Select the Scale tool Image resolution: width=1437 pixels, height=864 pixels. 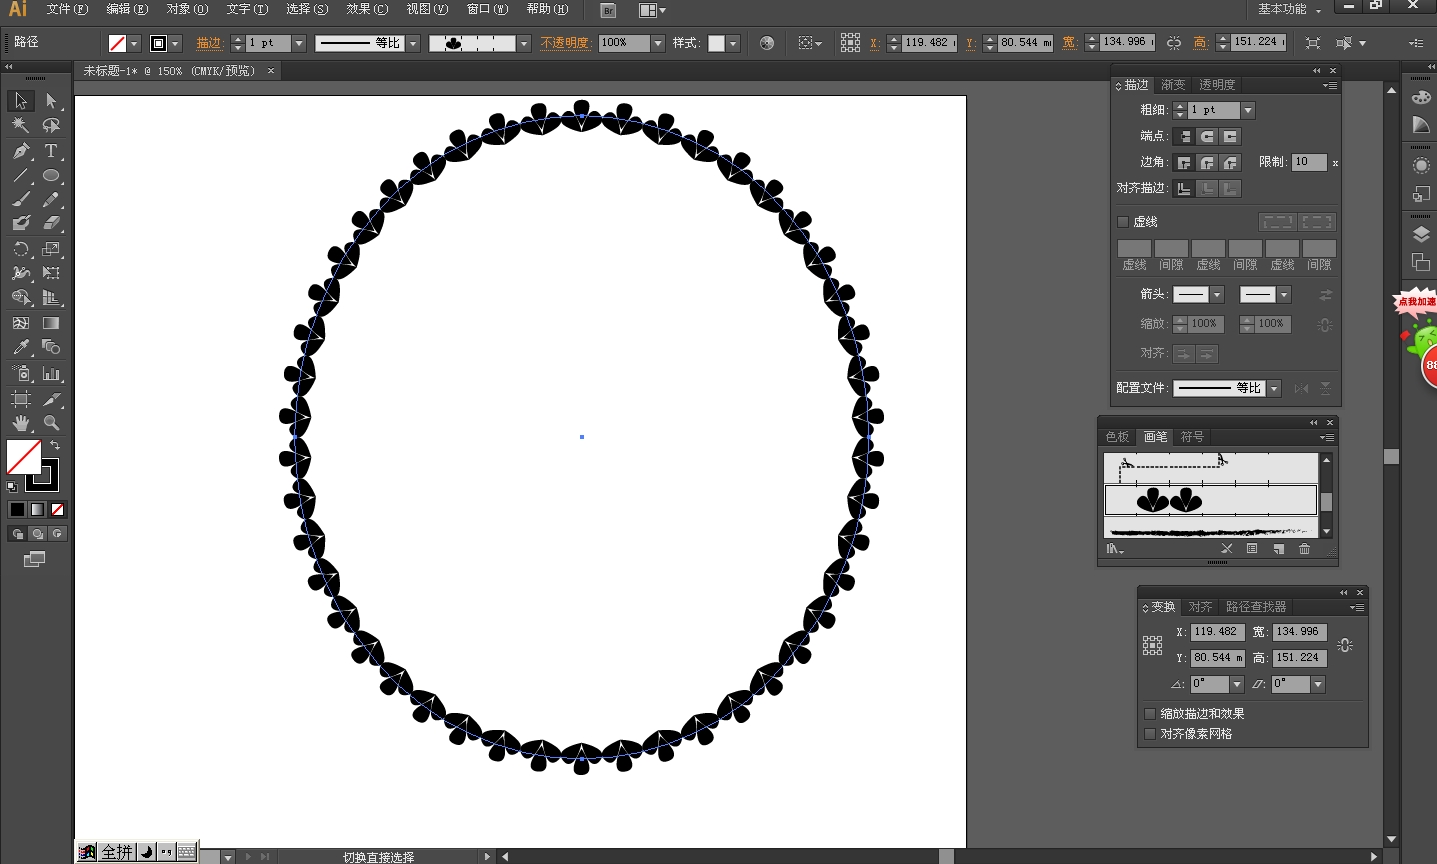[x=51, y=249]
